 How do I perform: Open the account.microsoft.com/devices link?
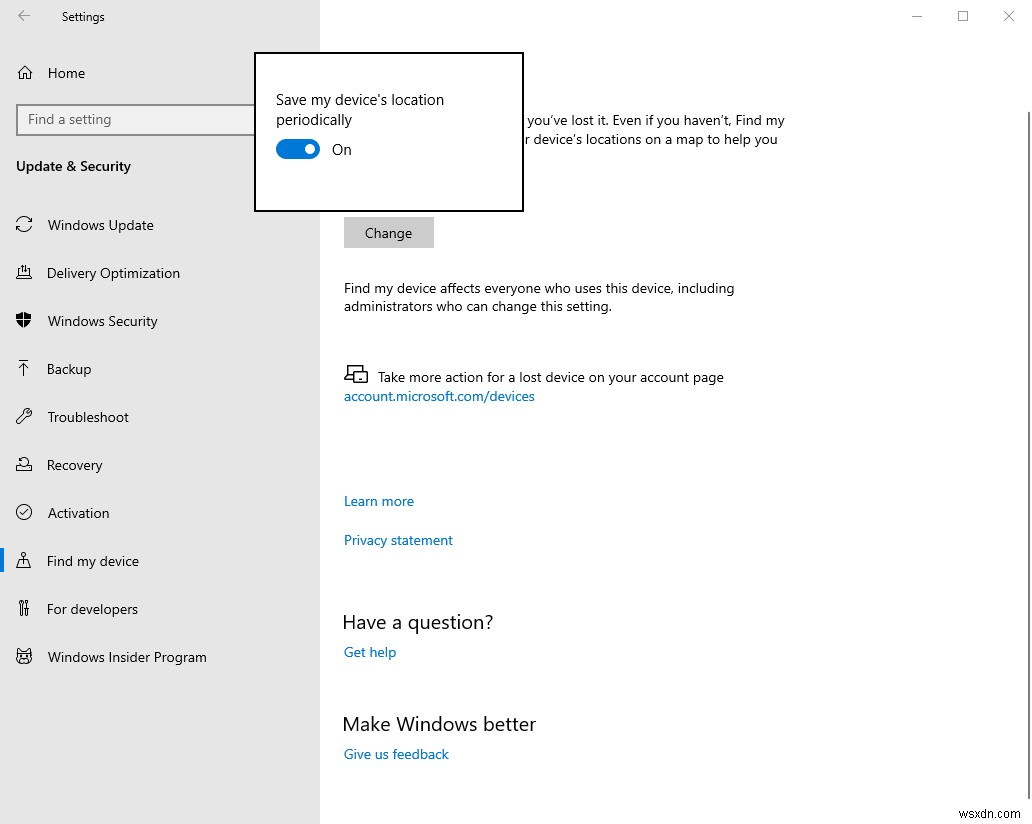coord(439,396)
